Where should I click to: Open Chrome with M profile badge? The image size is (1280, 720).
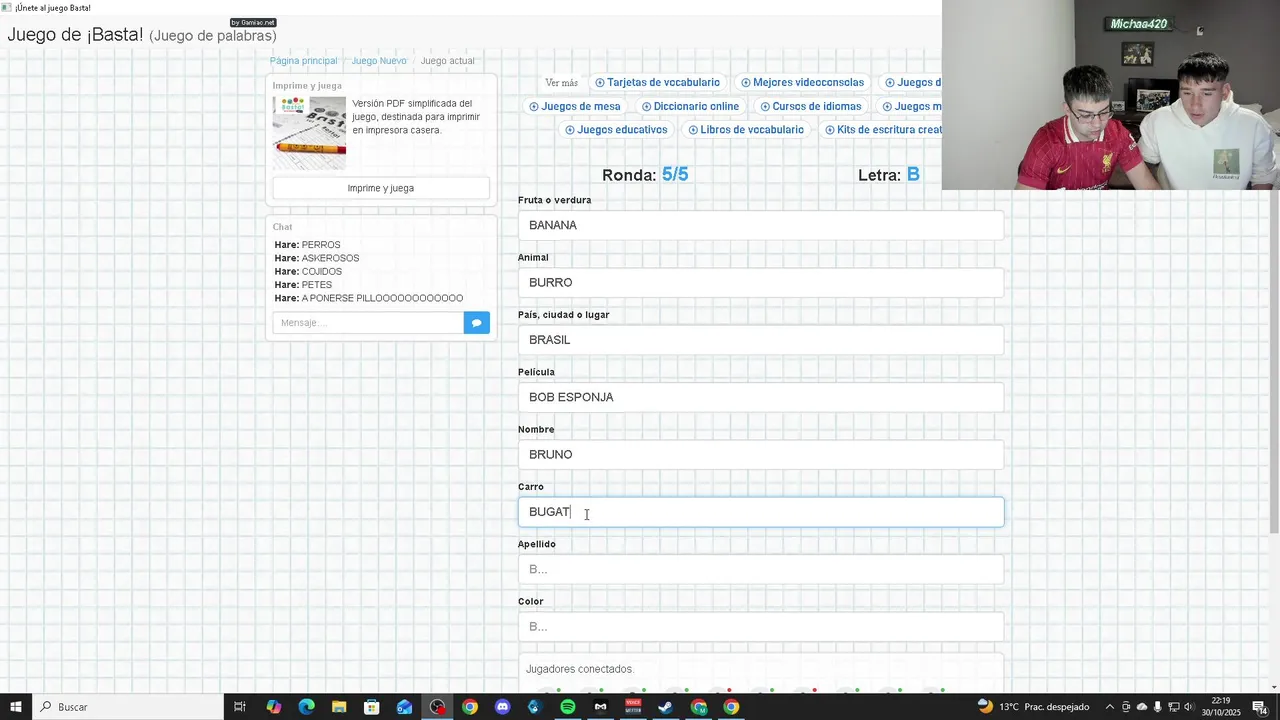tap(699, 707)
